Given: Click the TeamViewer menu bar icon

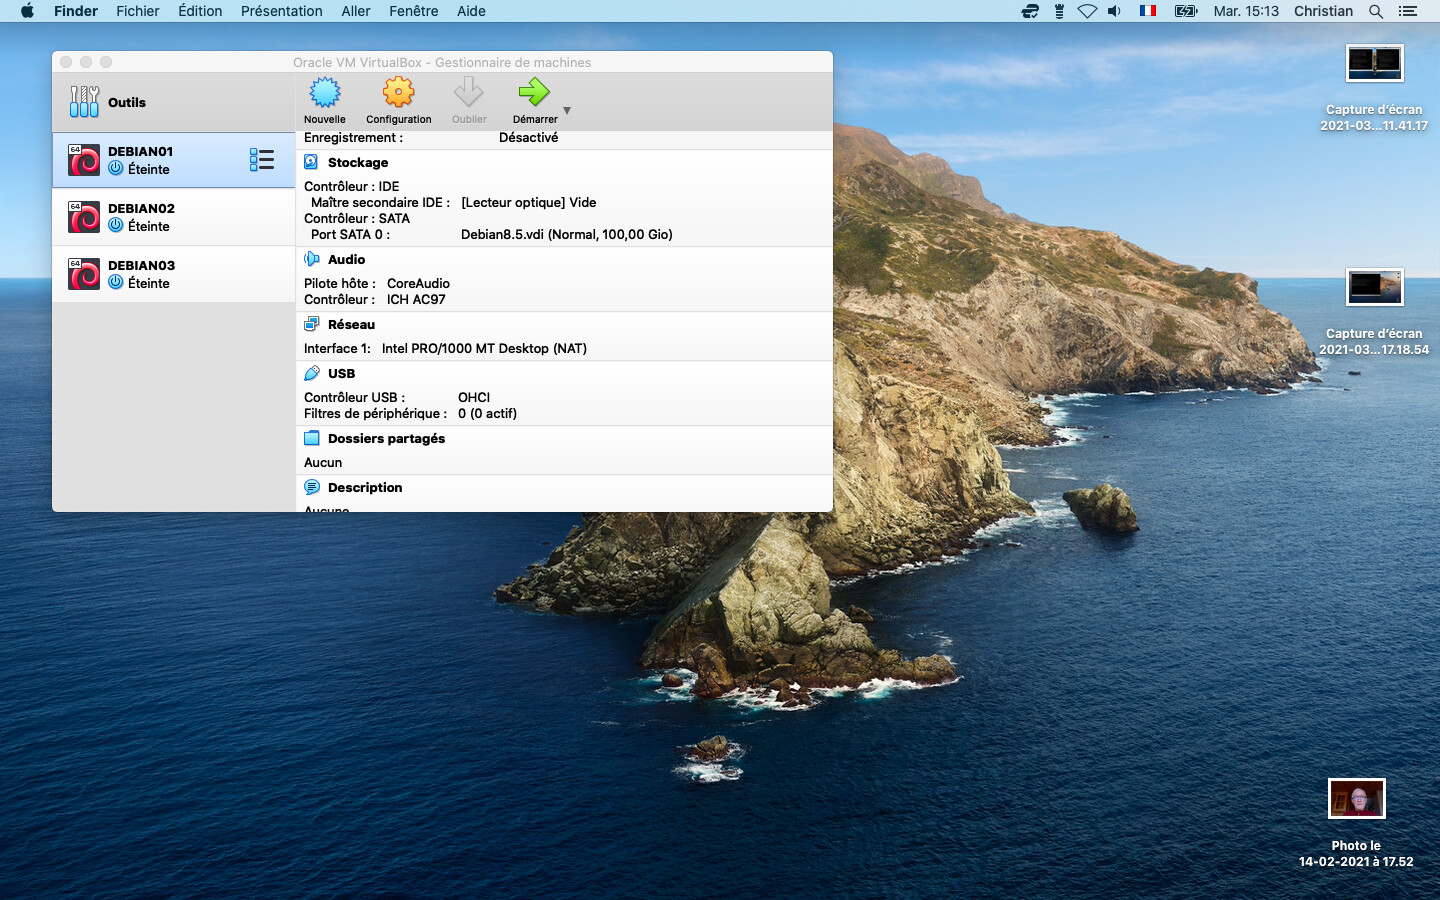Looking at the screenshot, I should 1030,11.
